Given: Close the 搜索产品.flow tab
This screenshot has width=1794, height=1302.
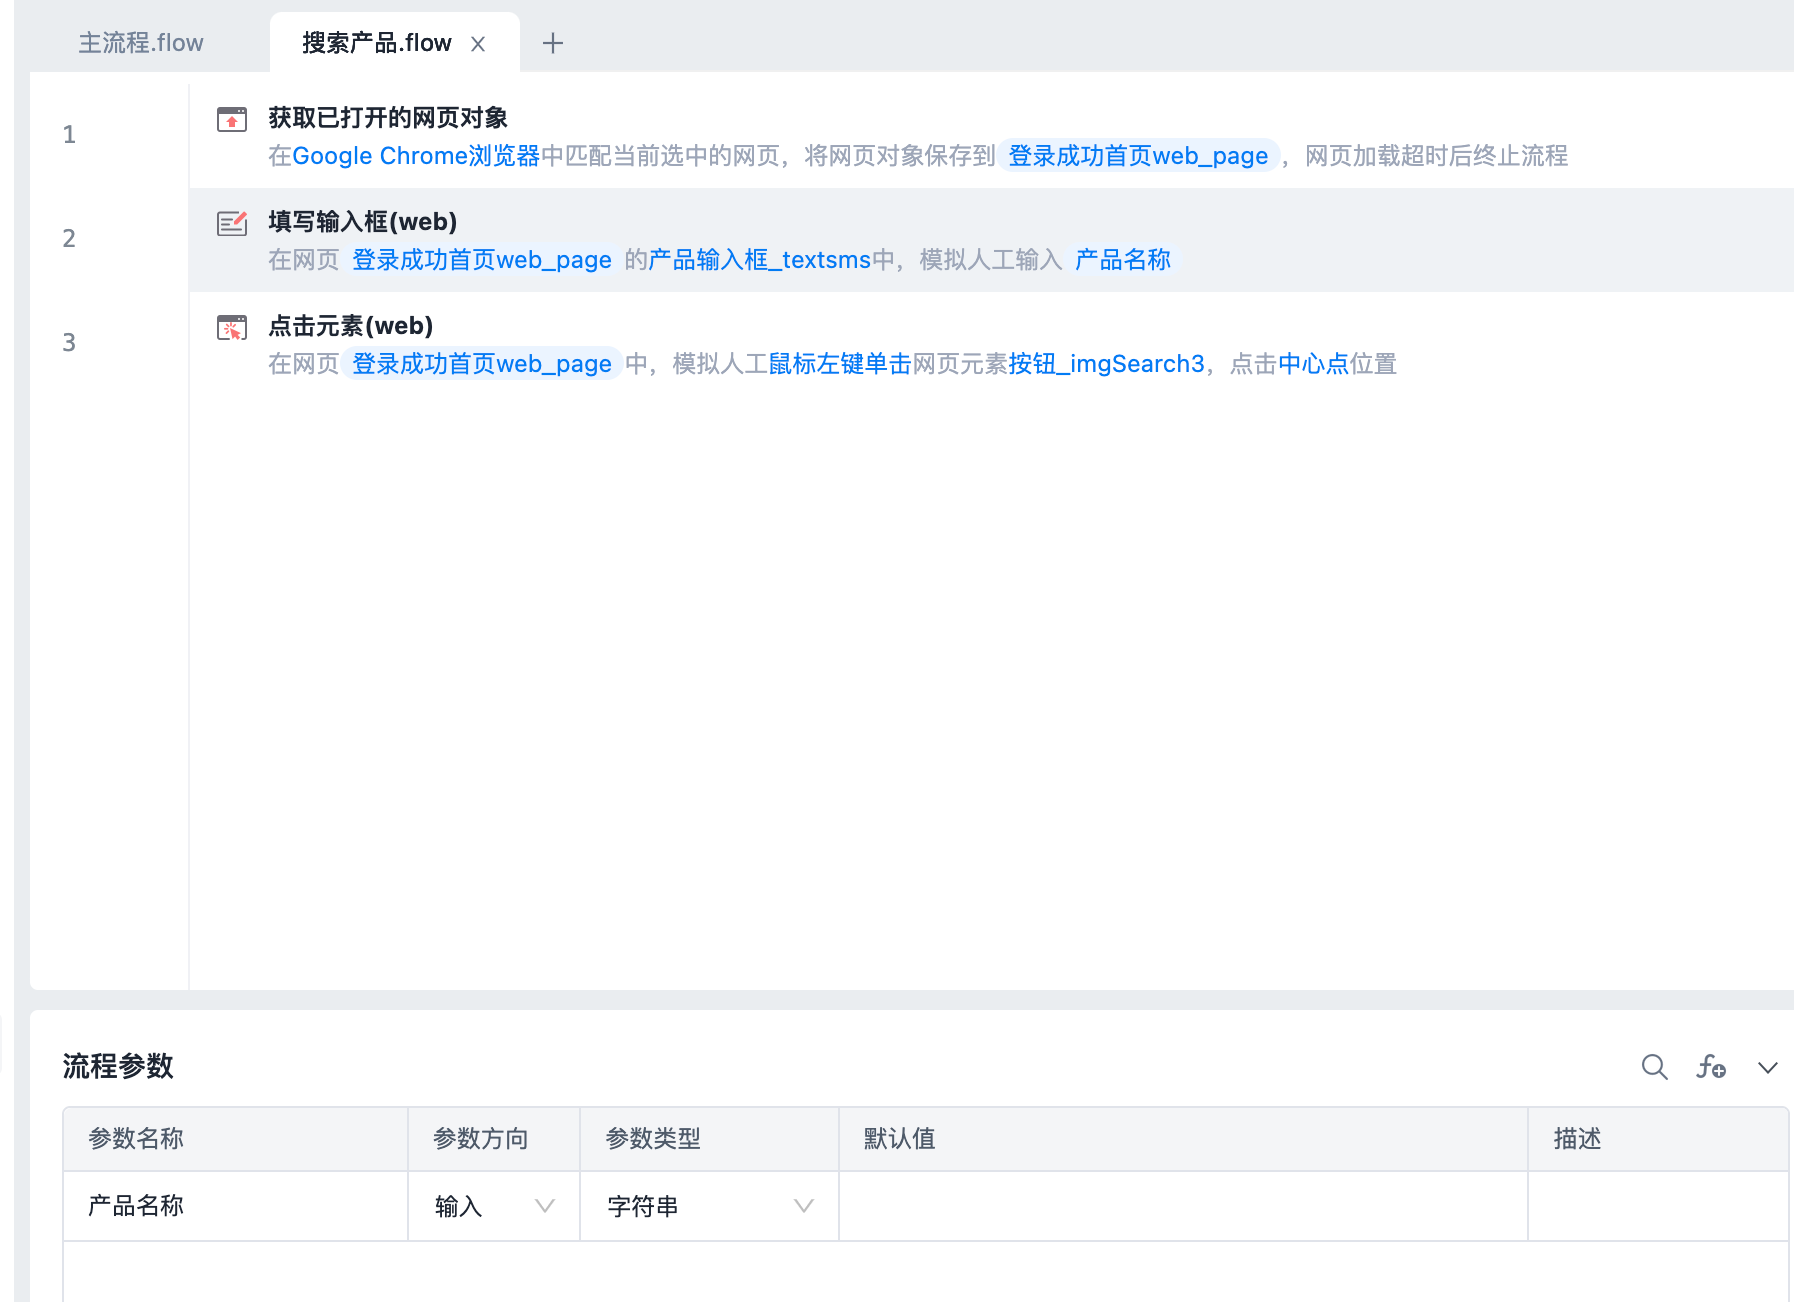Looking at the screenshot, I should (x=478, y=44).
